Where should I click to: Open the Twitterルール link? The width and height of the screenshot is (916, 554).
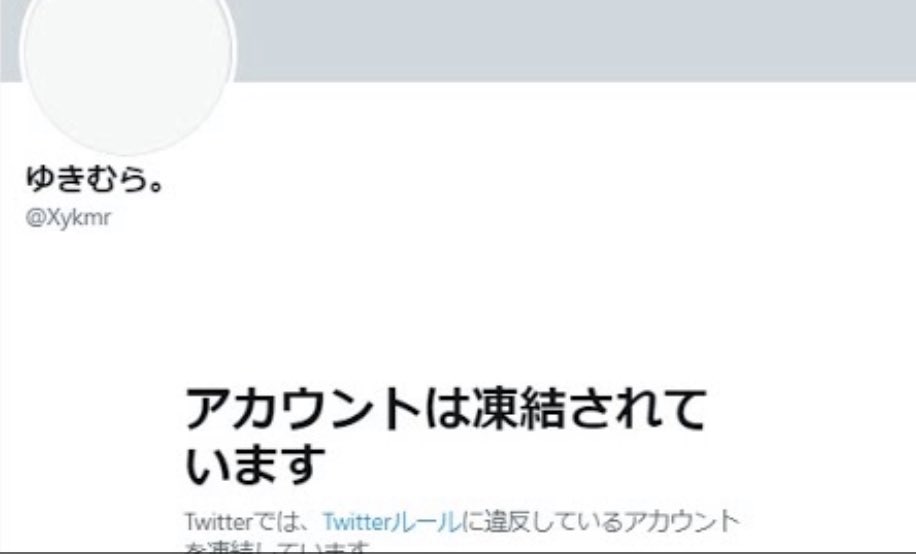pos(391,521)
